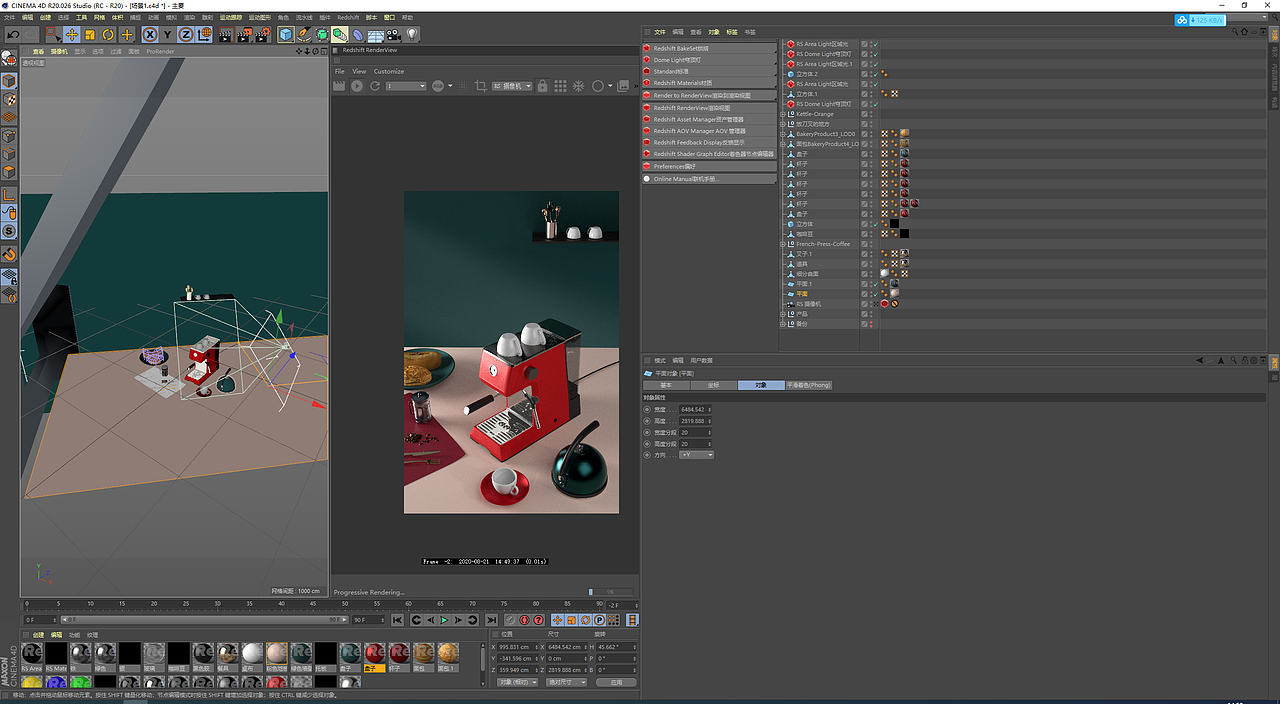Image resolution: width=1280 pixels, height=704 pixels.
Task: Expand the French-Press-Coffee group
Action: click(x=783, y=244)
